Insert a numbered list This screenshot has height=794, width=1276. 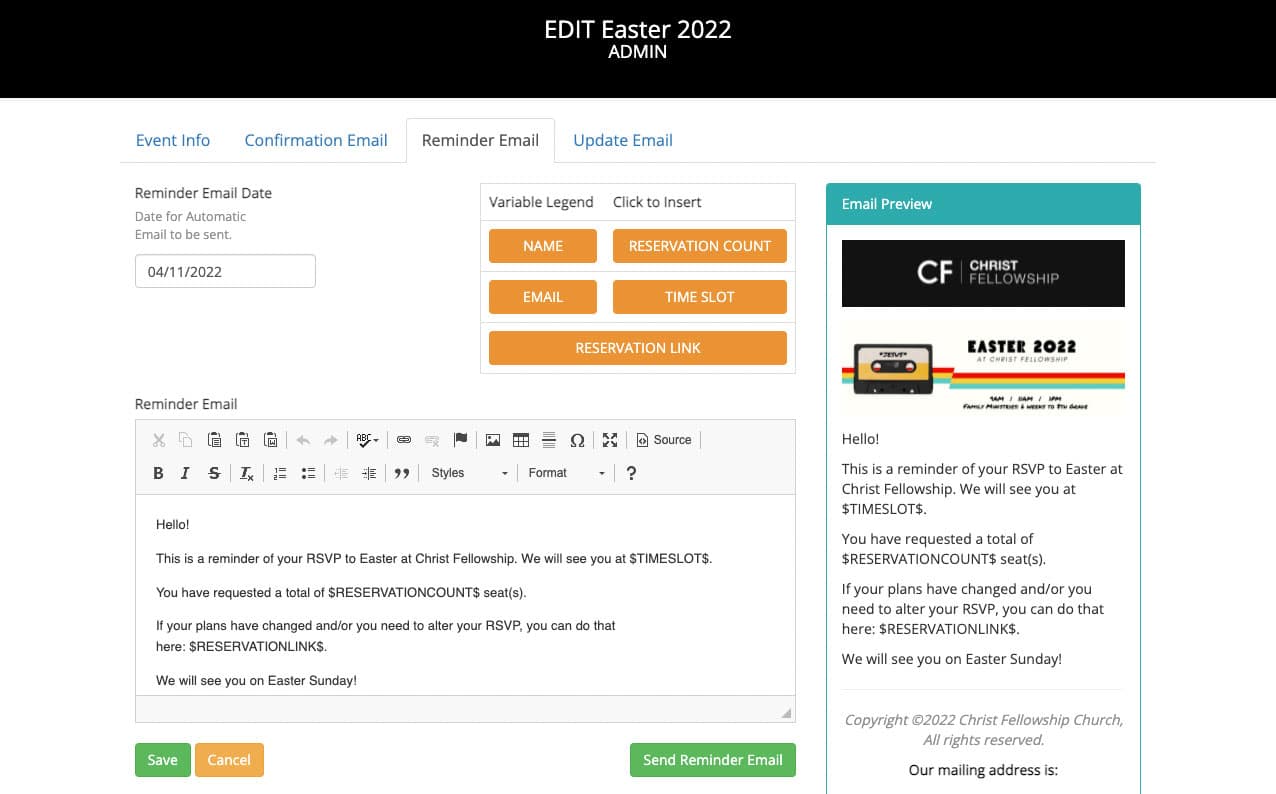pyautogui.click(x=280, y=473)
